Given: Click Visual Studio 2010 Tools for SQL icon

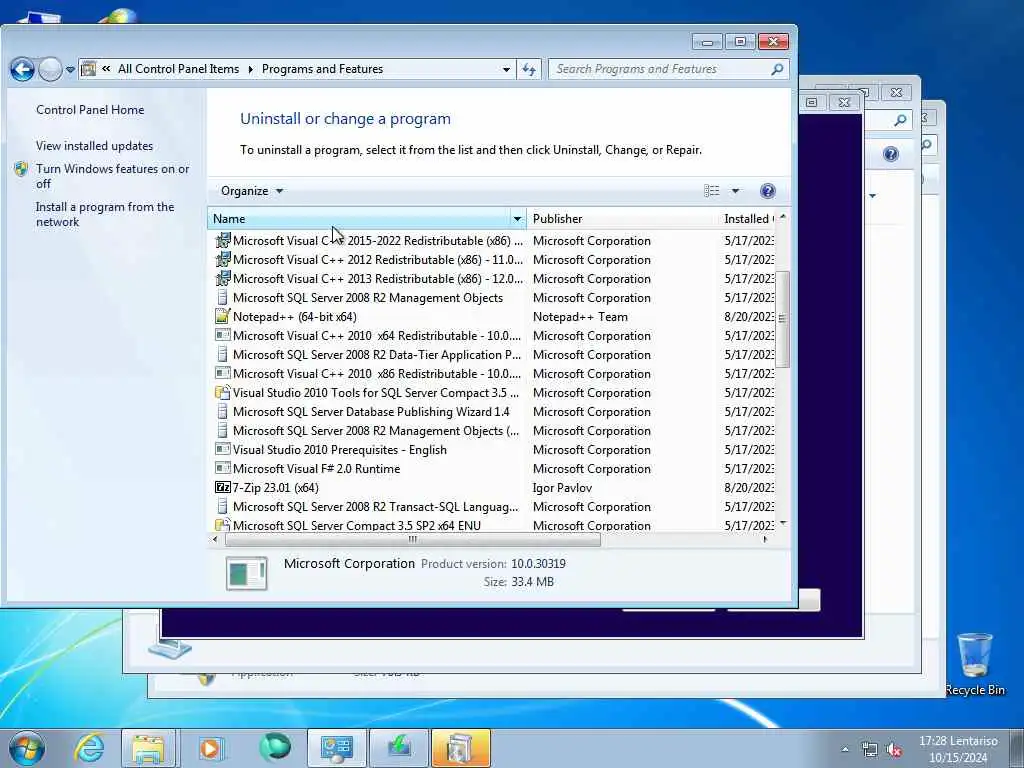Looking at the screenshot, I should 223,392.
